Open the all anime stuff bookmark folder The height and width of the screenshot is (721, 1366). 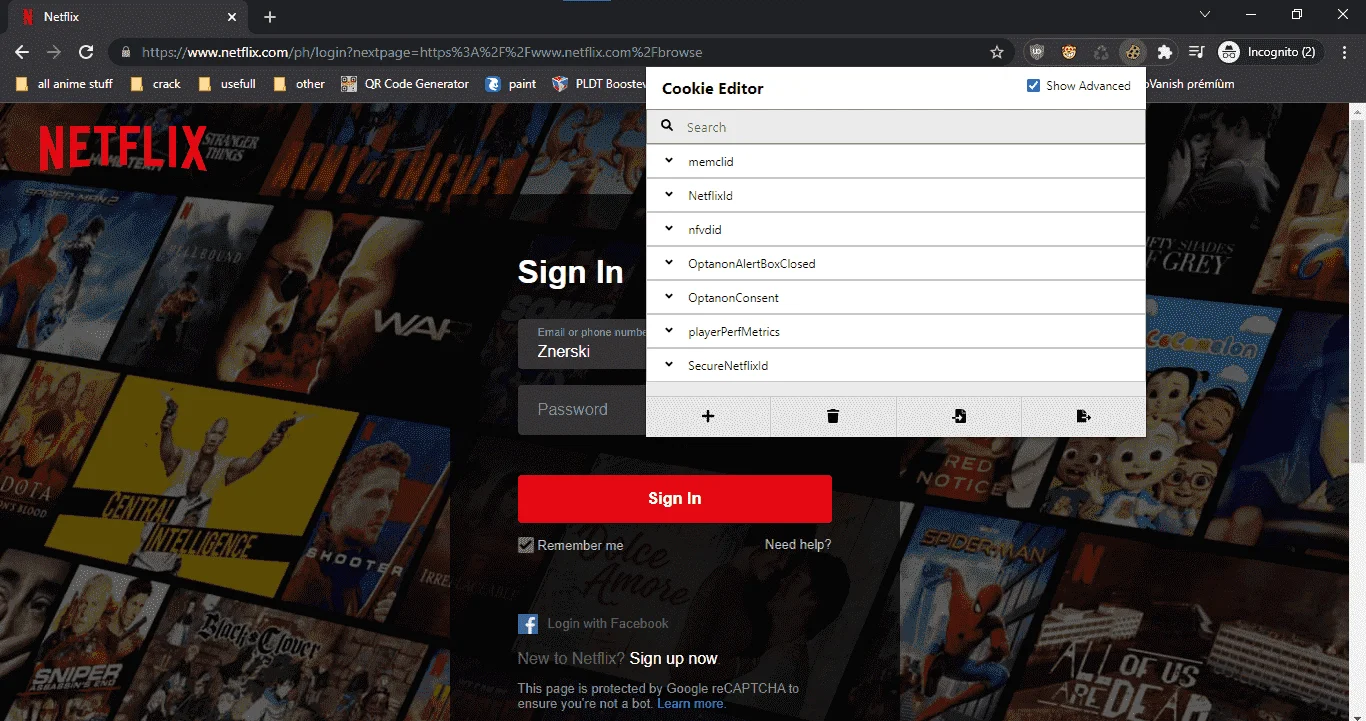(64, 84)
